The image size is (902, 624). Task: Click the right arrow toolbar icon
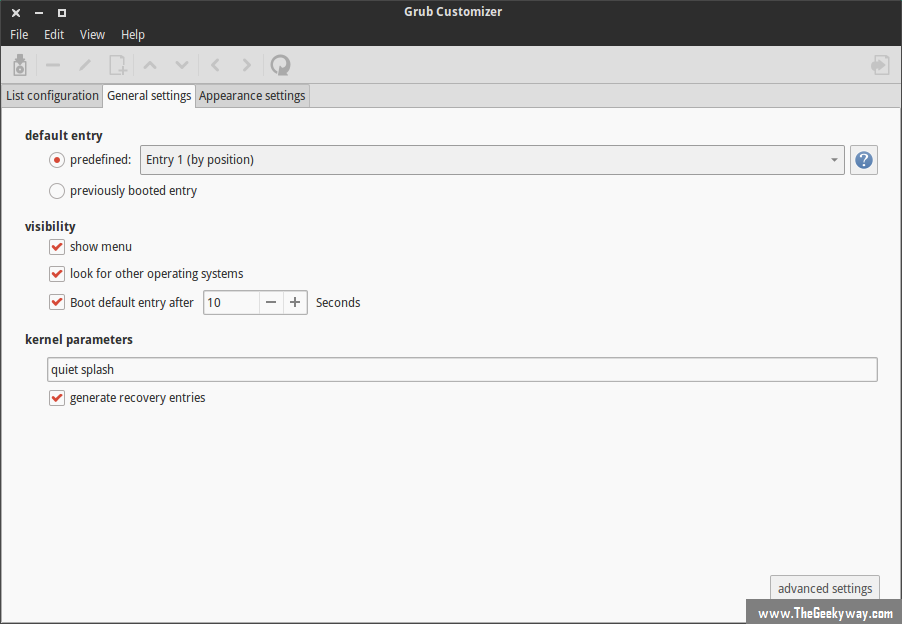pos(246,65)
